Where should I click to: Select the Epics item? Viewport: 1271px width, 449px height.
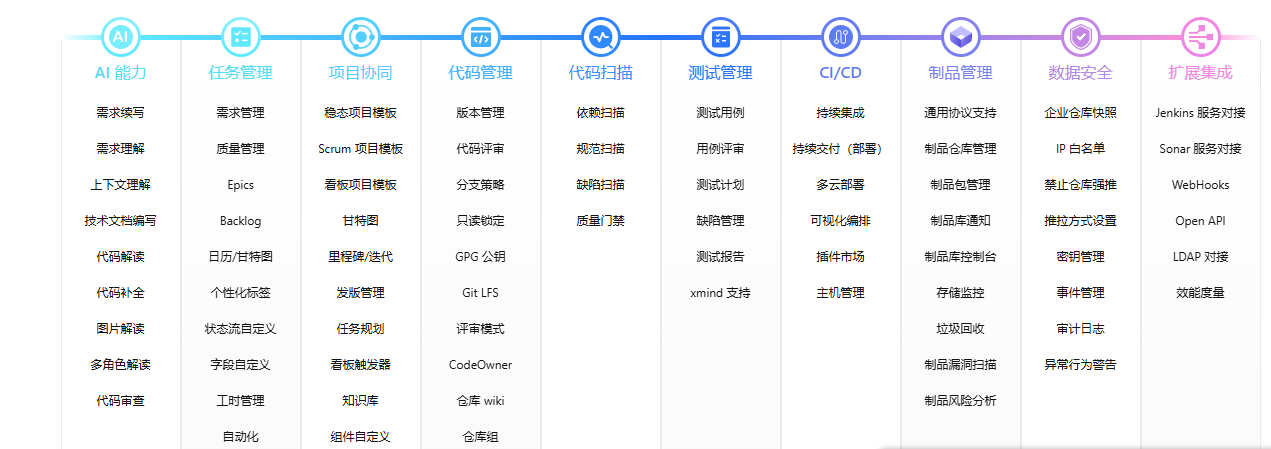[x=240, y=185]
